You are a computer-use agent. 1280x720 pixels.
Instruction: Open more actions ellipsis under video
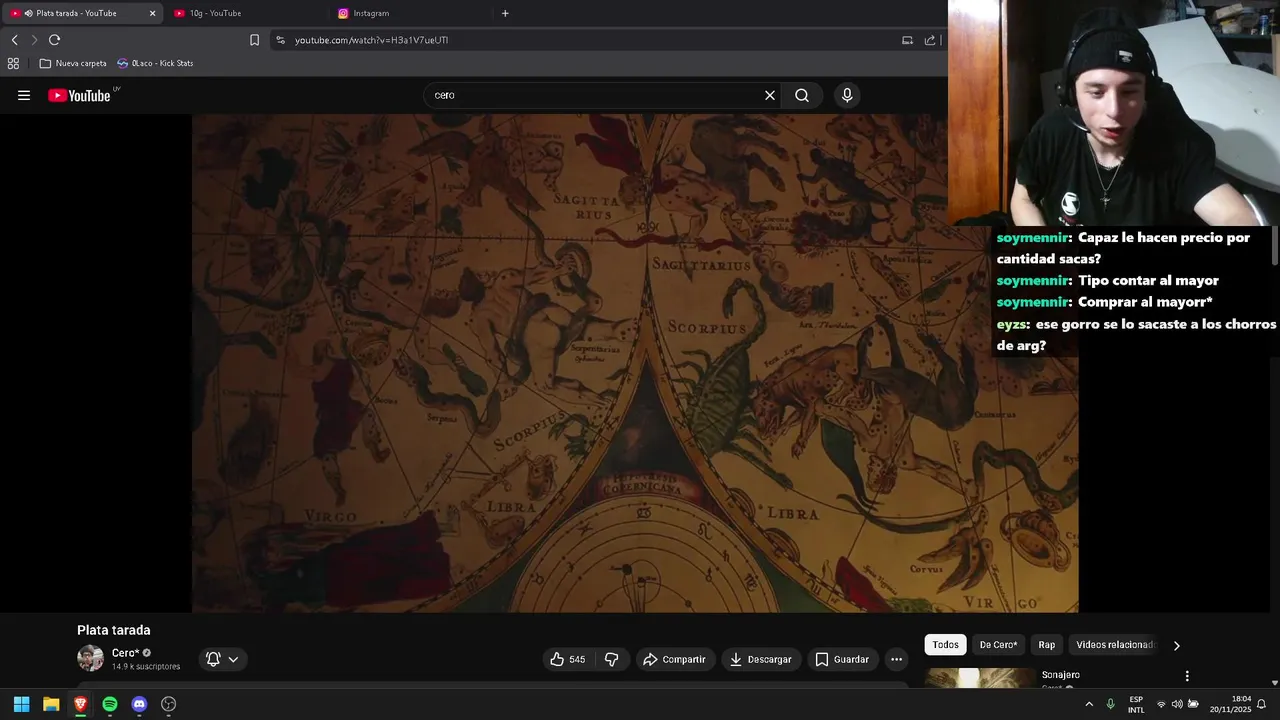(x=896, y=659)
